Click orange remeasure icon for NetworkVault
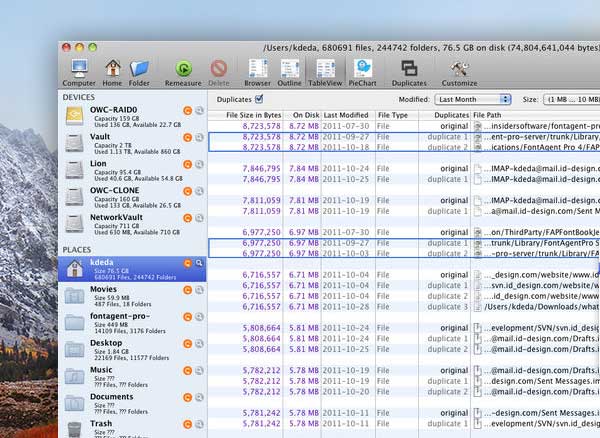This screenshot has width=600, height=438. click(x=188, y=218)
